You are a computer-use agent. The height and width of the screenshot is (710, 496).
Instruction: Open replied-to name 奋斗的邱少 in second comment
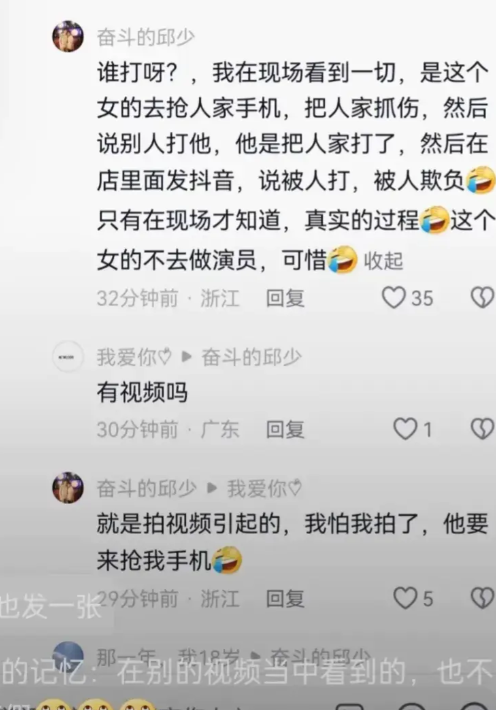[251, 357]
